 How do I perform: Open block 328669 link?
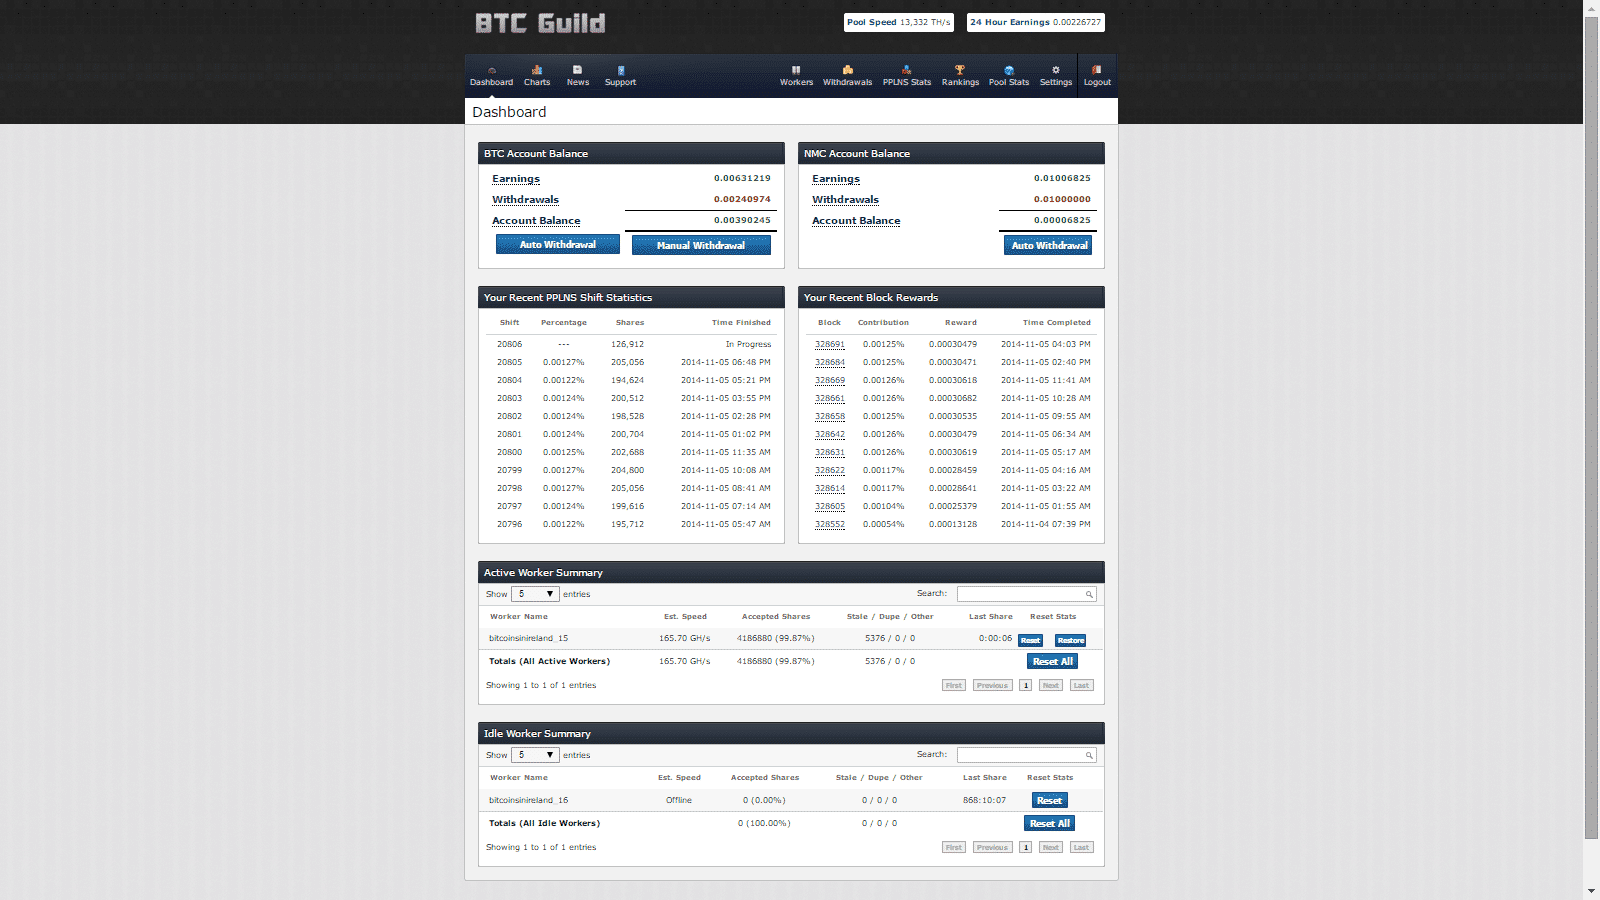[x=830, y=380]
